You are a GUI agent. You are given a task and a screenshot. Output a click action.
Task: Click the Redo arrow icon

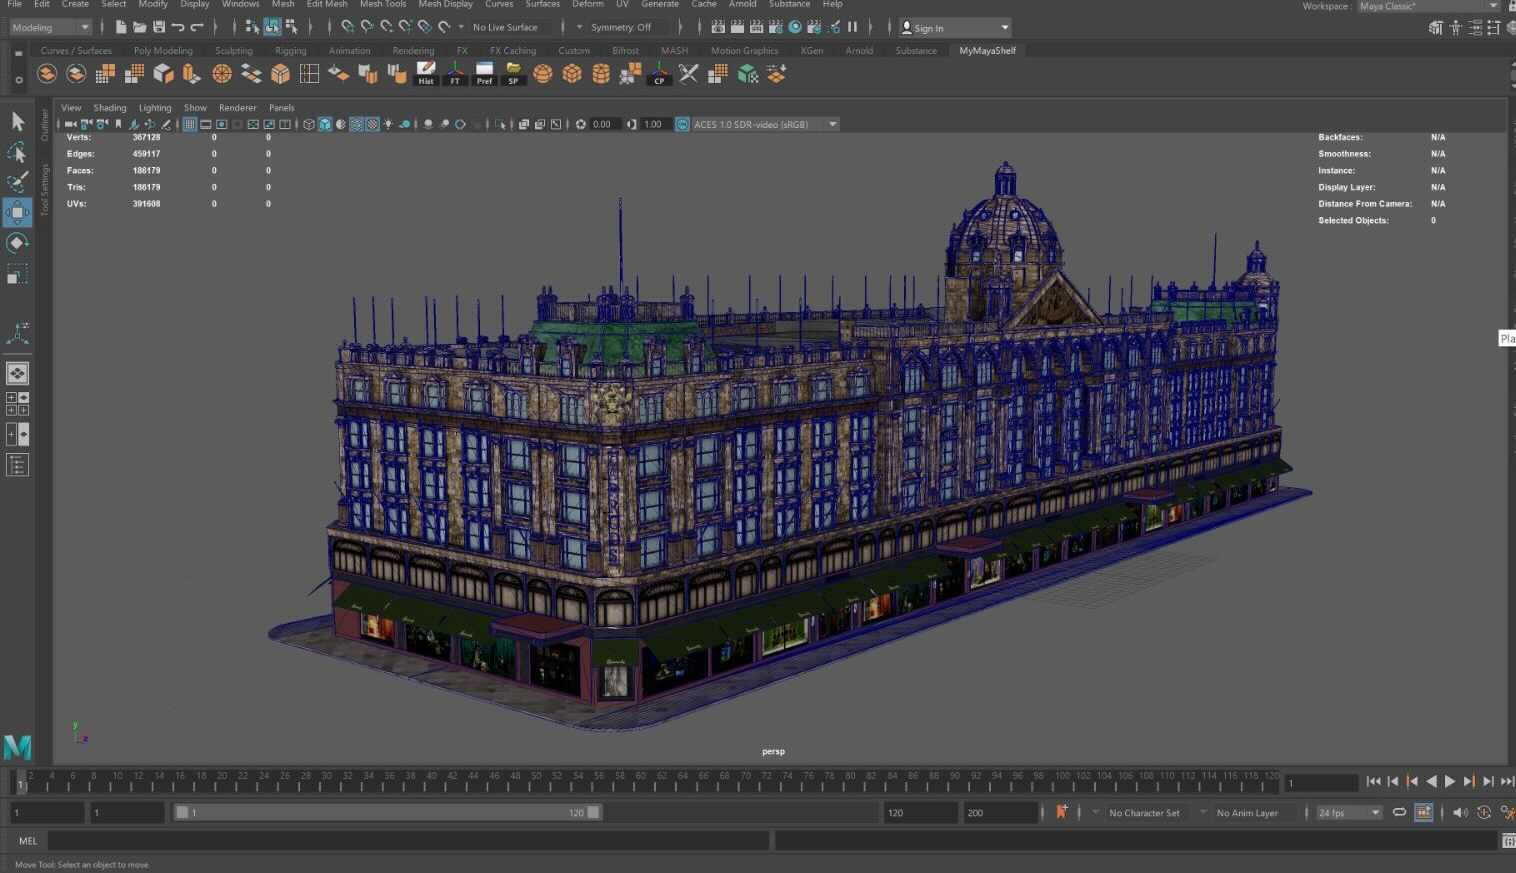coord(197,27)
